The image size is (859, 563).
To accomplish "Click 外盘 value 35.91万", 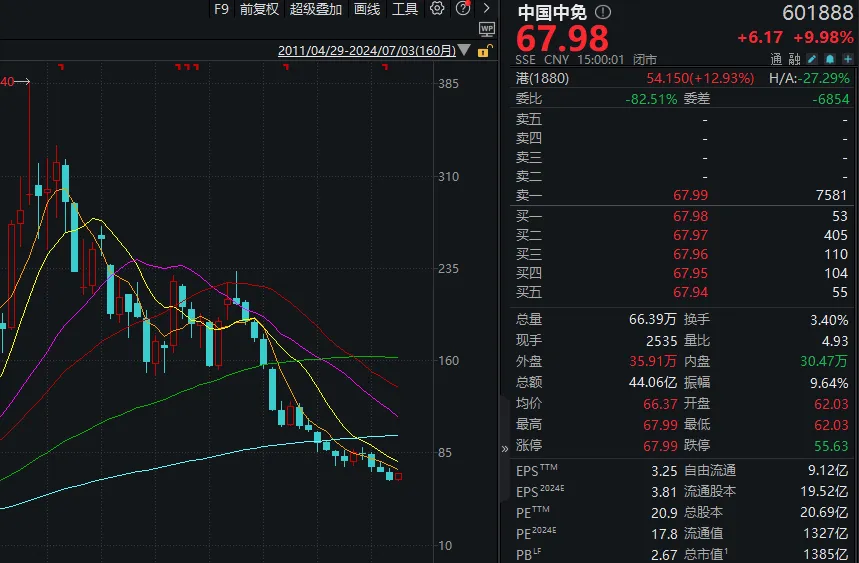I will point(652,361).
